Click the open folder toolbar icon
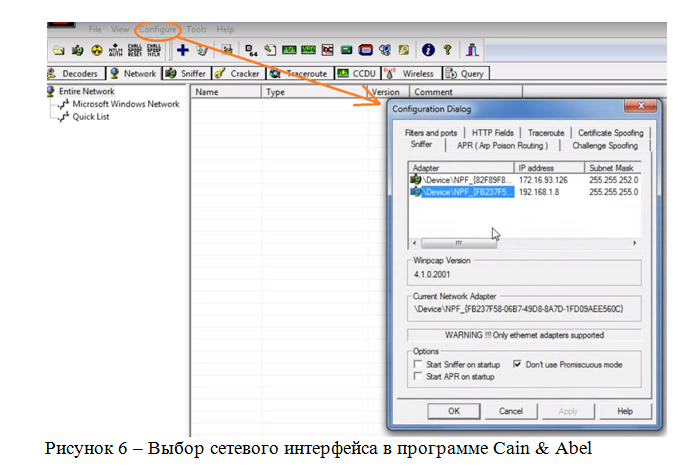 pos(59,50)
